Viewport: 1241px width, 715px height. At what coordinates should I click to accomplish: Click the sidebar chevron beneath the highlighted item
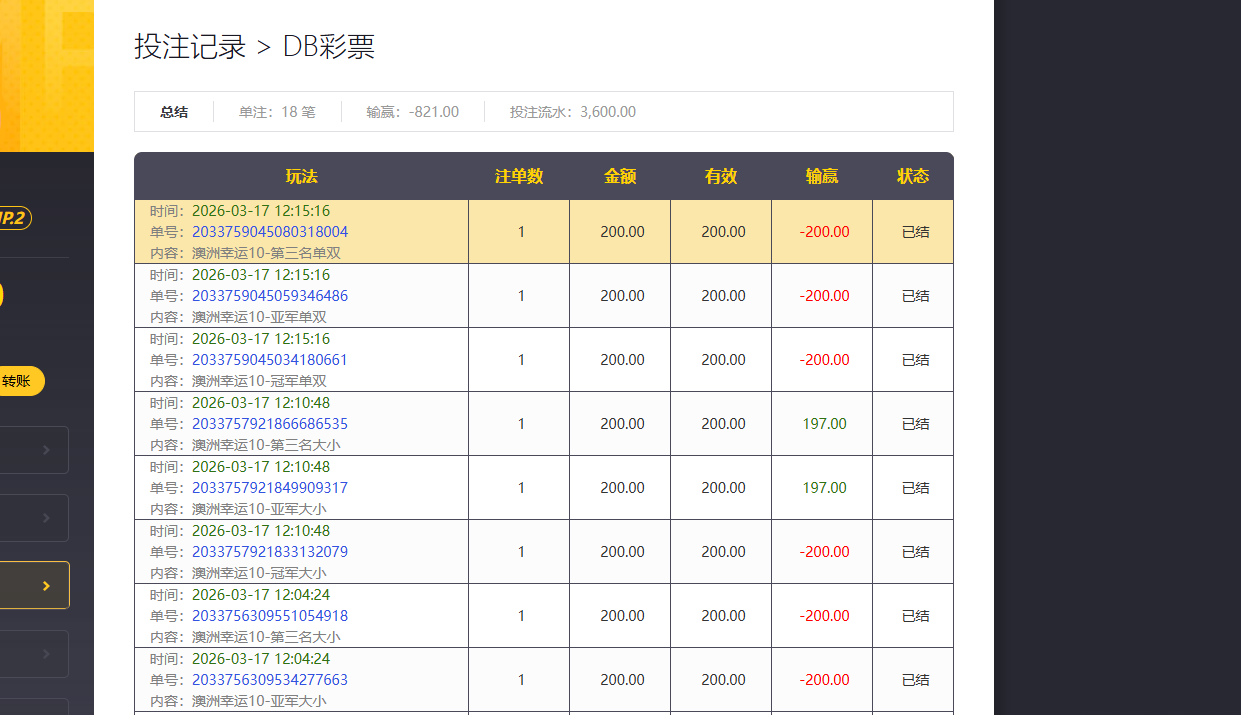(46, 654)
